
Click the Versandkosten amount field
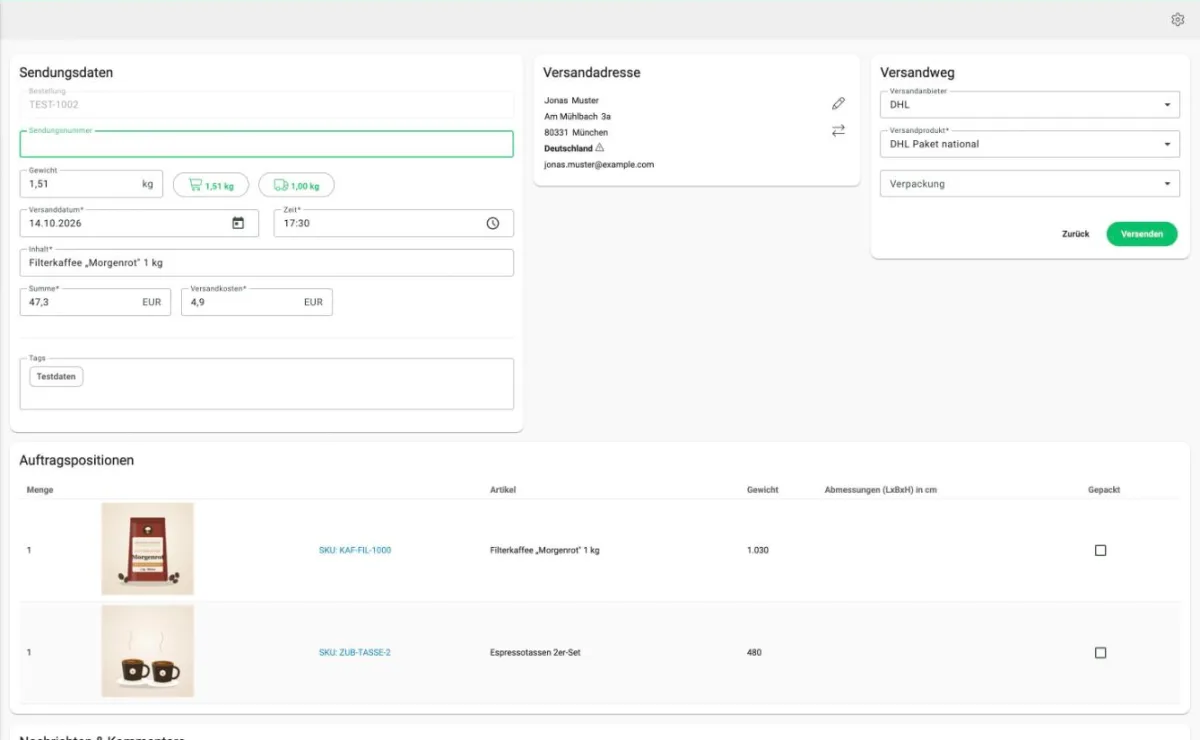tap(257, 302)
